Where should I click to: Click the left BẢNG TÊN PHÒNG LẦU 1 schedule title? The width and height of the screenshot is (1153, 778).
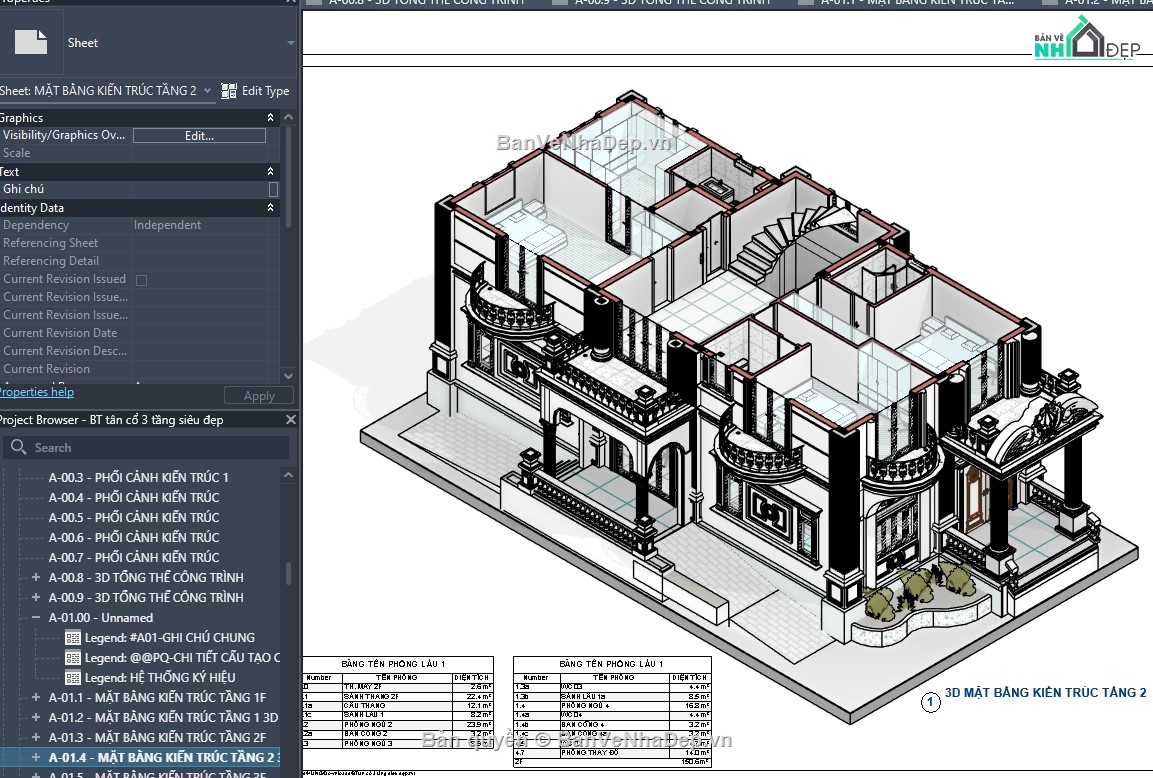tap(393, 663)
